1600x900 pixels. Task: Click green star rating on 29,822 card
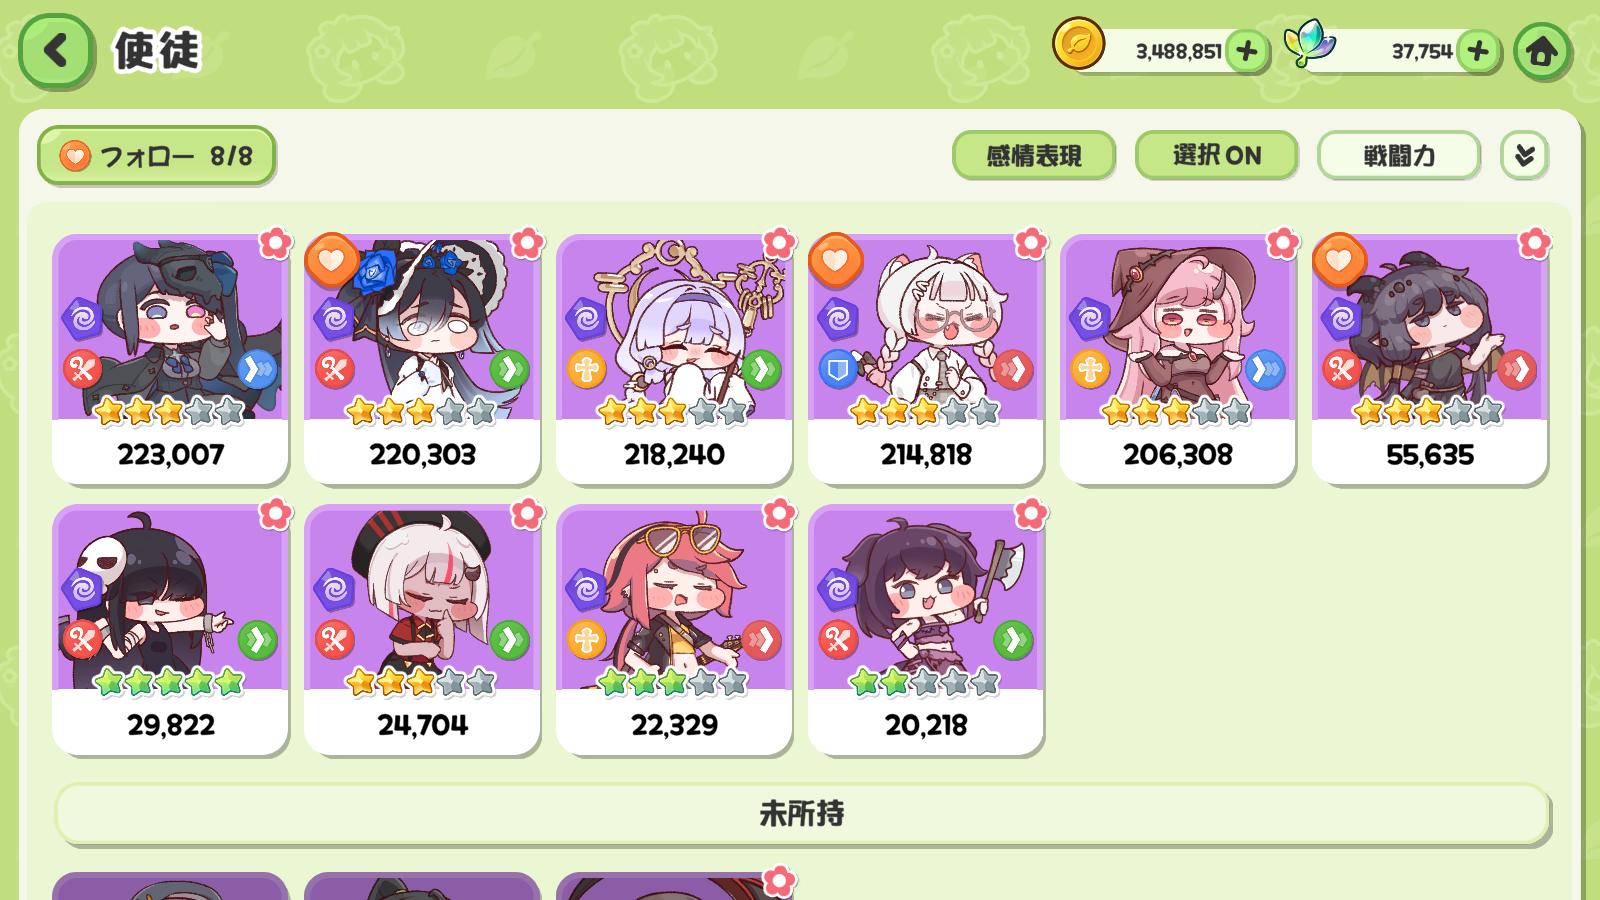click(169, 682)
